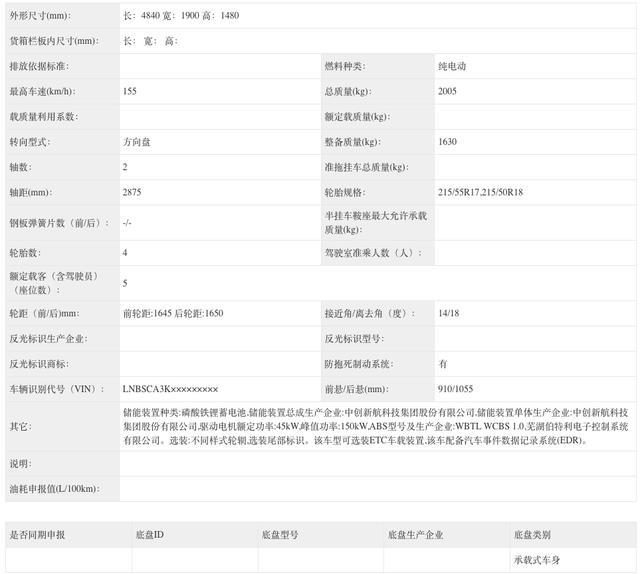Click the 转向型式 label
640x574 pixels.
(x=30, y=142)
